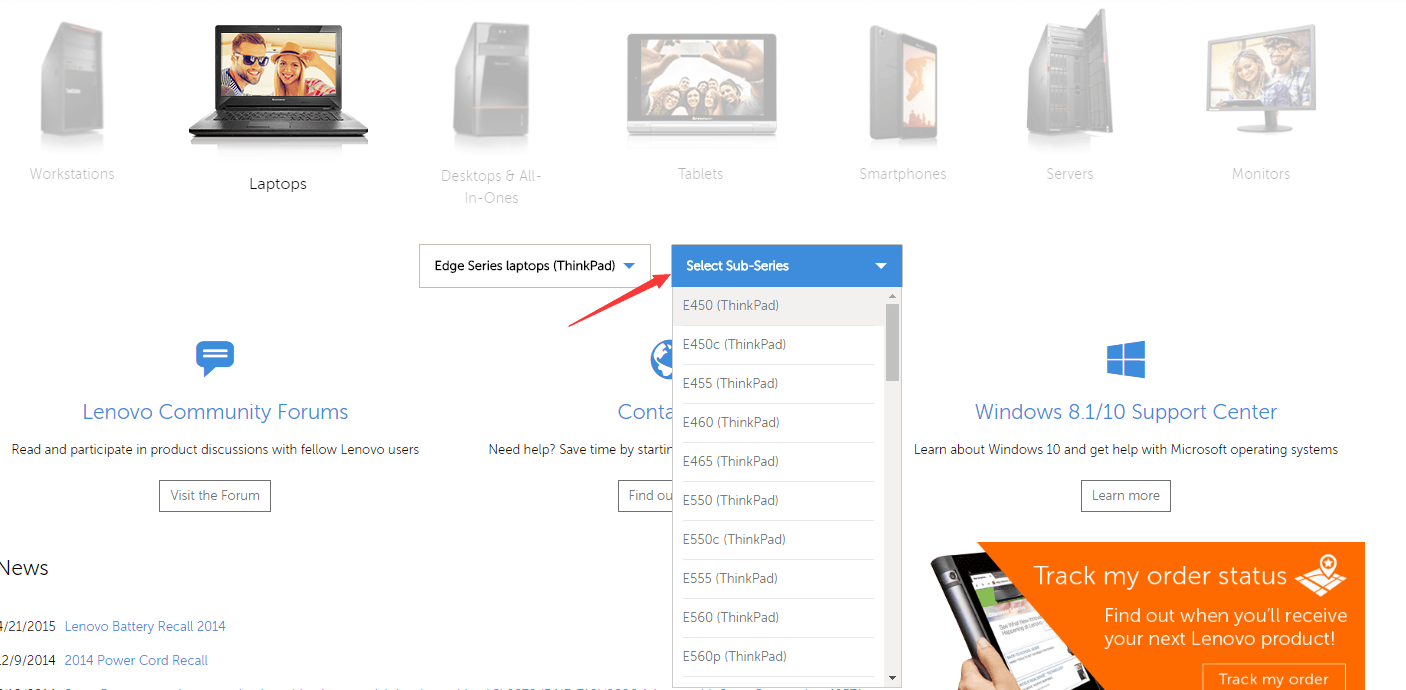Choose E555 (ThinkPad) option
Image resolution: width=1406 pixels, height=690 pixels.
click(778, 579)
